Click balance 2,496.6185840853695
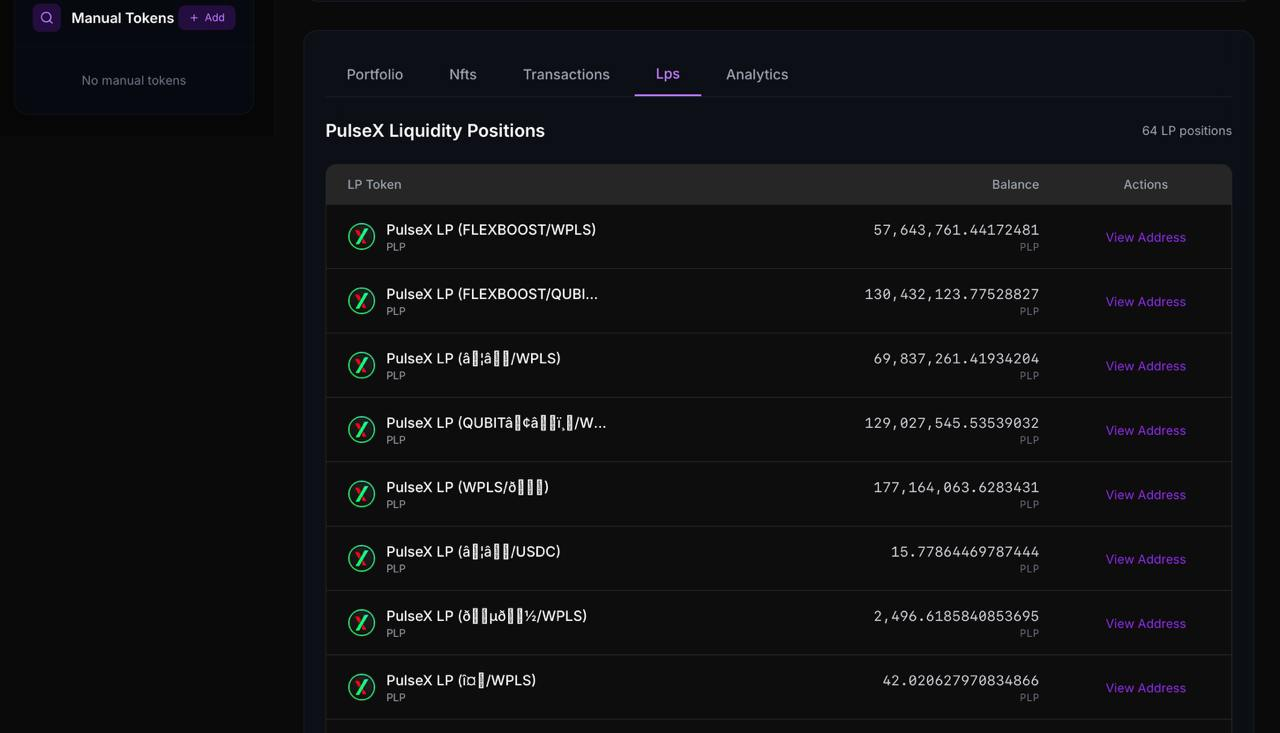1280x733 pixels. click(x=956, y=616)
